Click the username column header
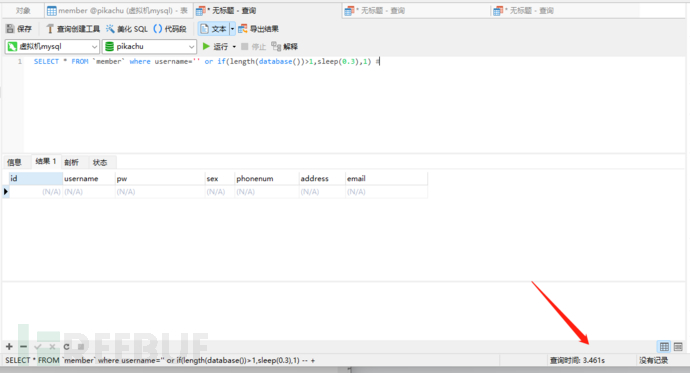 click(x=88, y=178)
